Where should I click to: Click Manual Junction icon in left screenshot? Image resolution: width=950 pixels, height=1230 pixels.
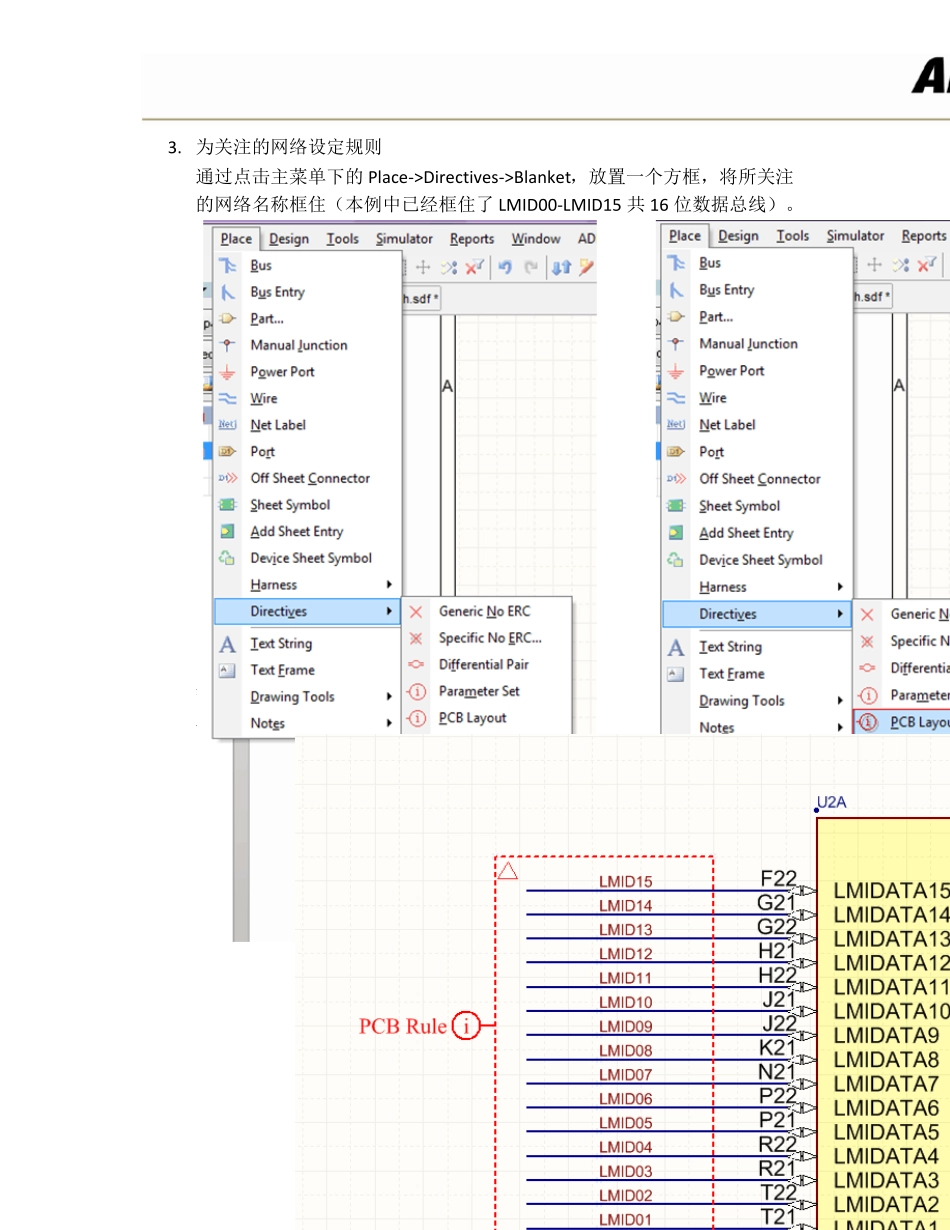[x=228, y=345]
